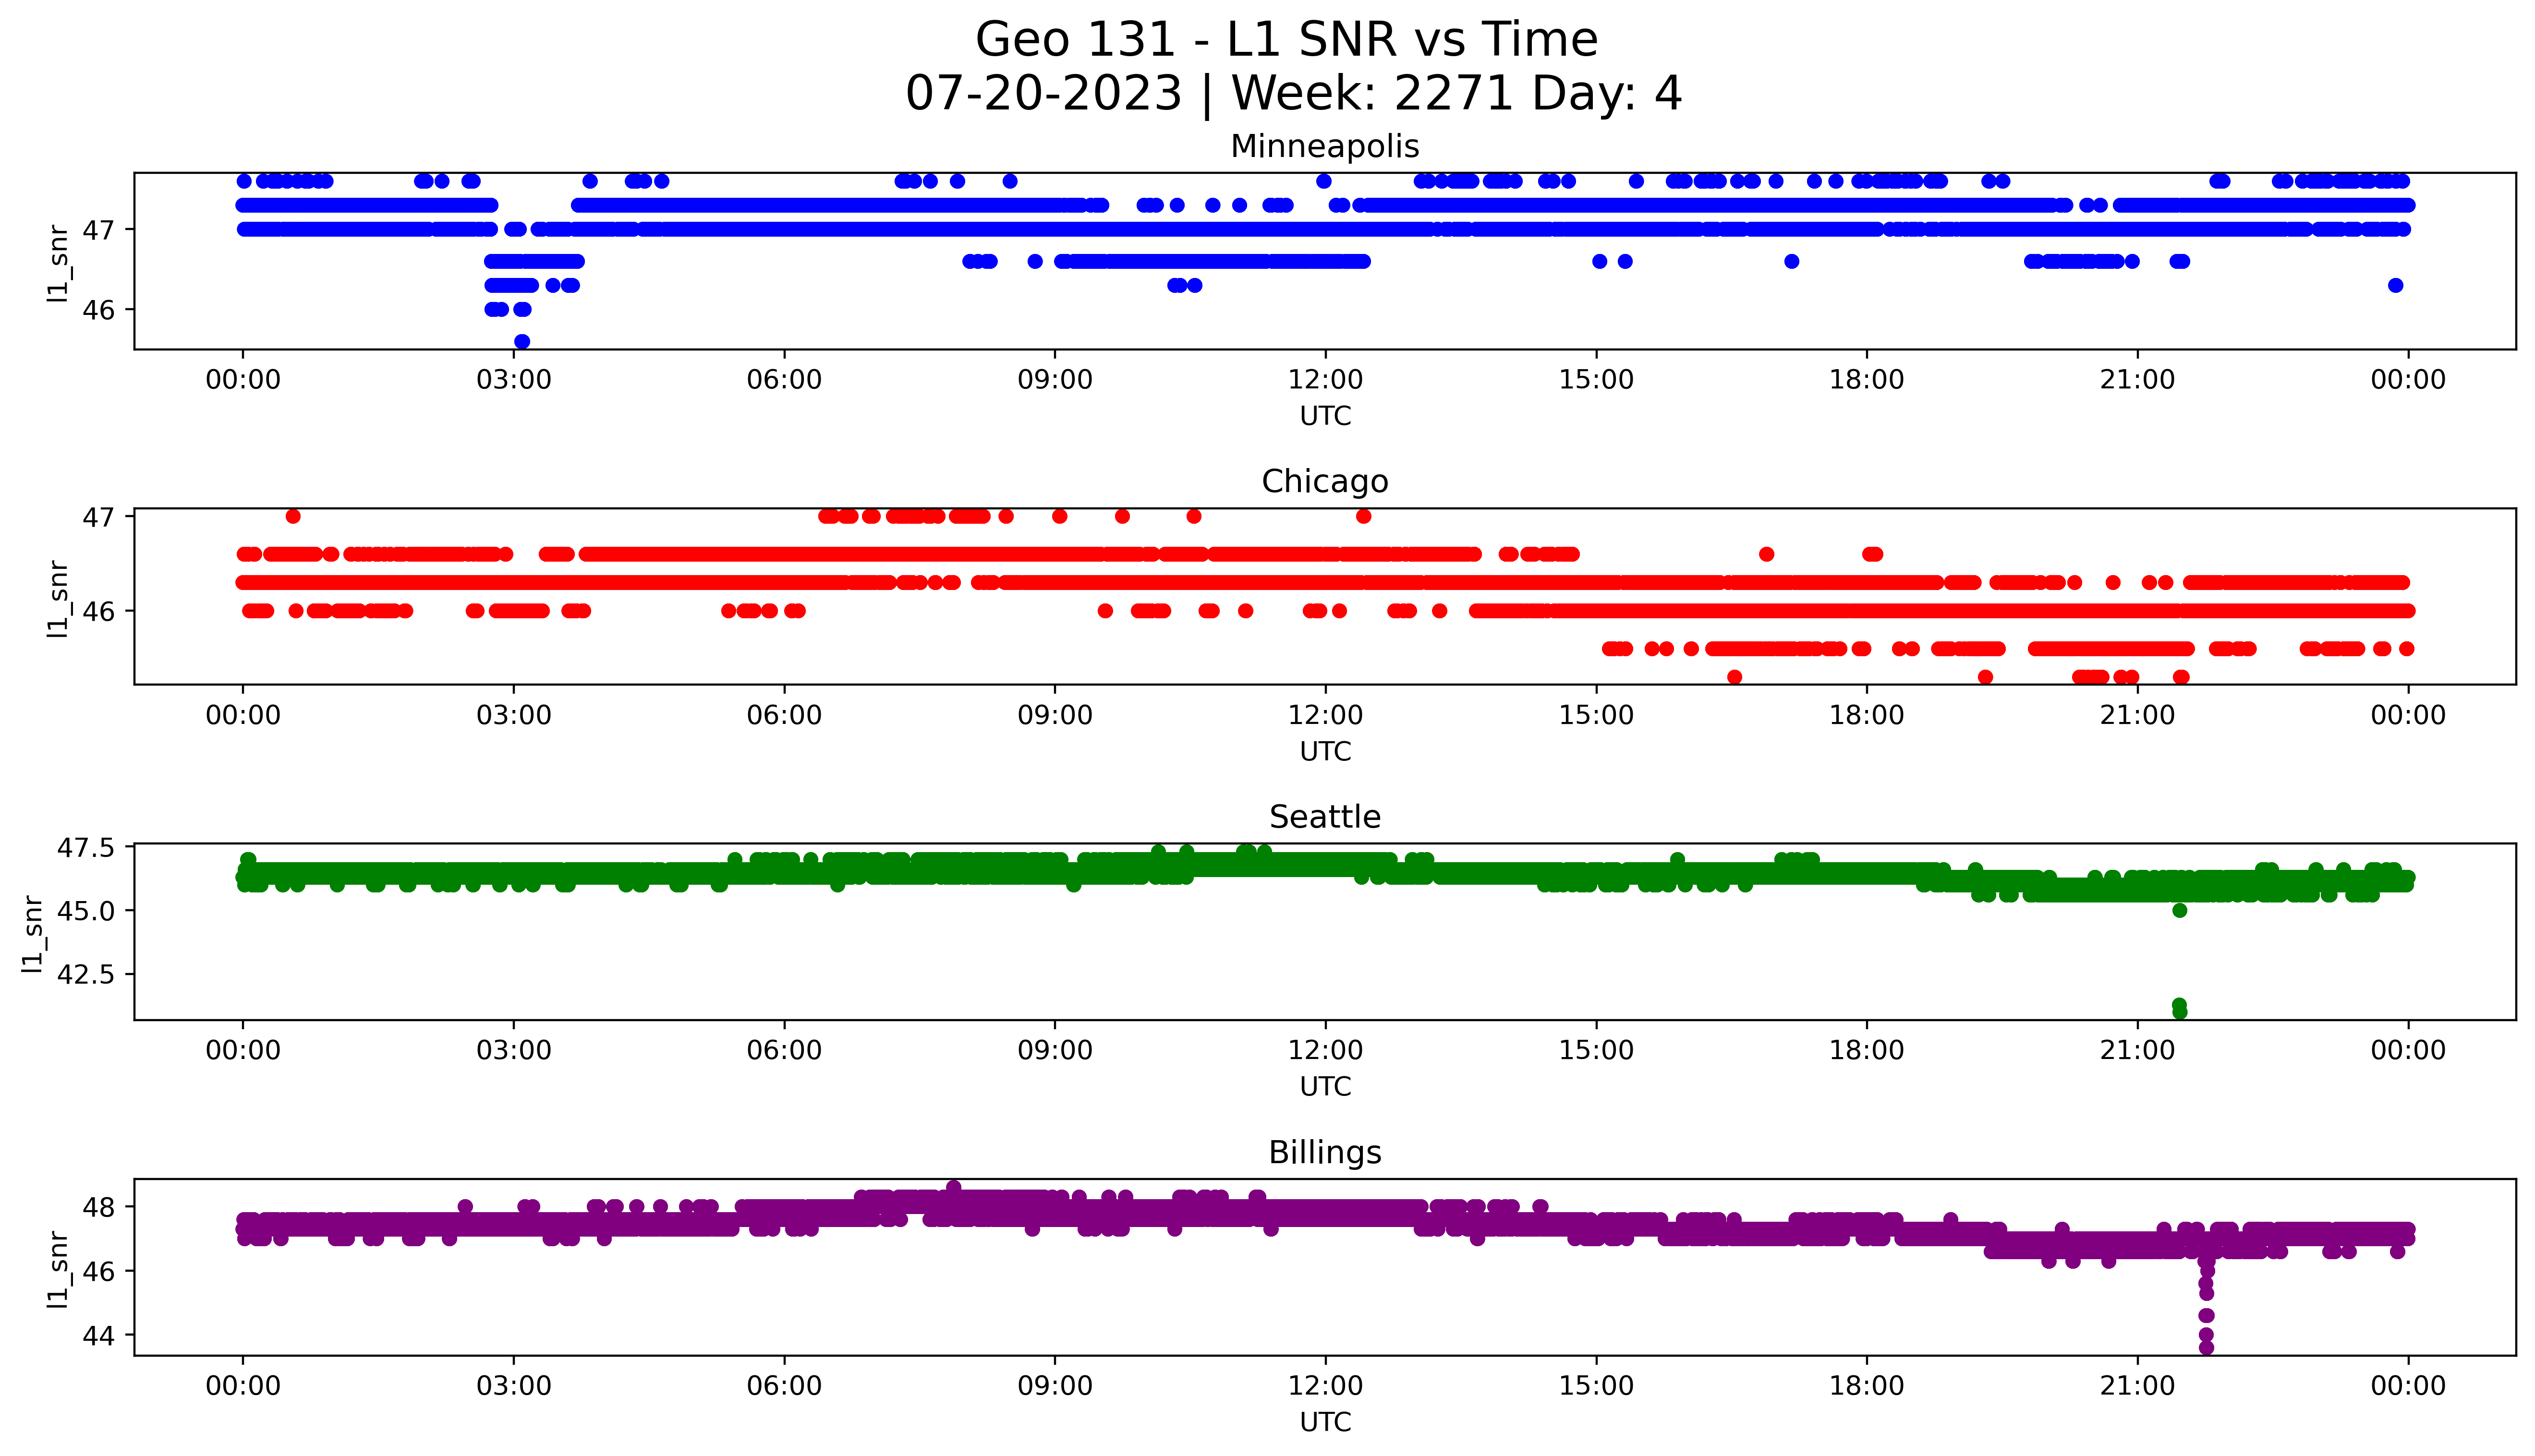Click the 21:00 tick label of Minneapolis plot
This screenshot has width=2535, height=1456.
2137,380
